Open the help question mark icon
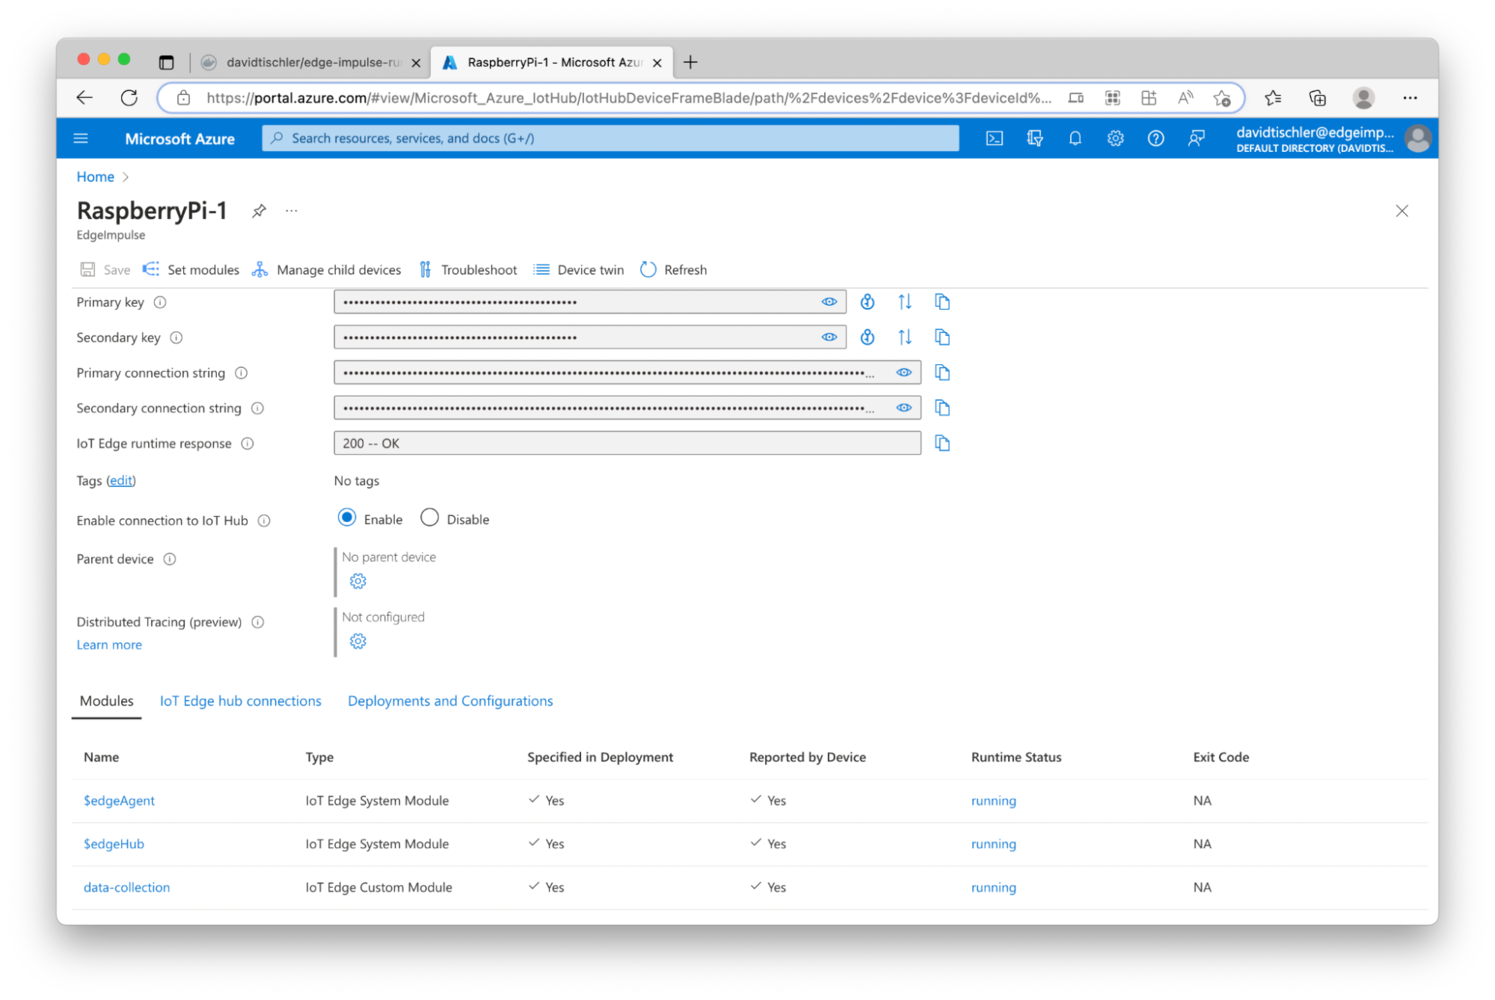The height and width of the screenshot is (1000, 1495). 1155,138
